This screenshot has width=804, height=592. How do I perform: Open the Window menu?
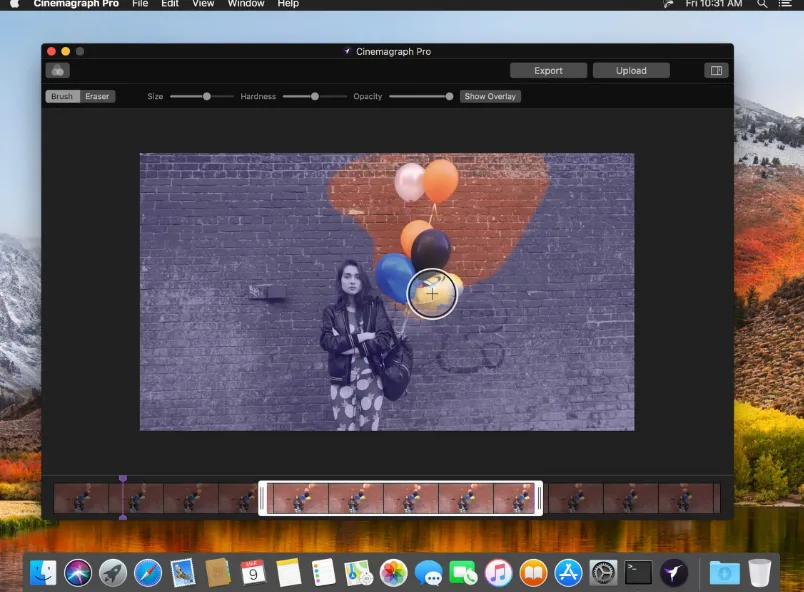[x=246, y=4]
